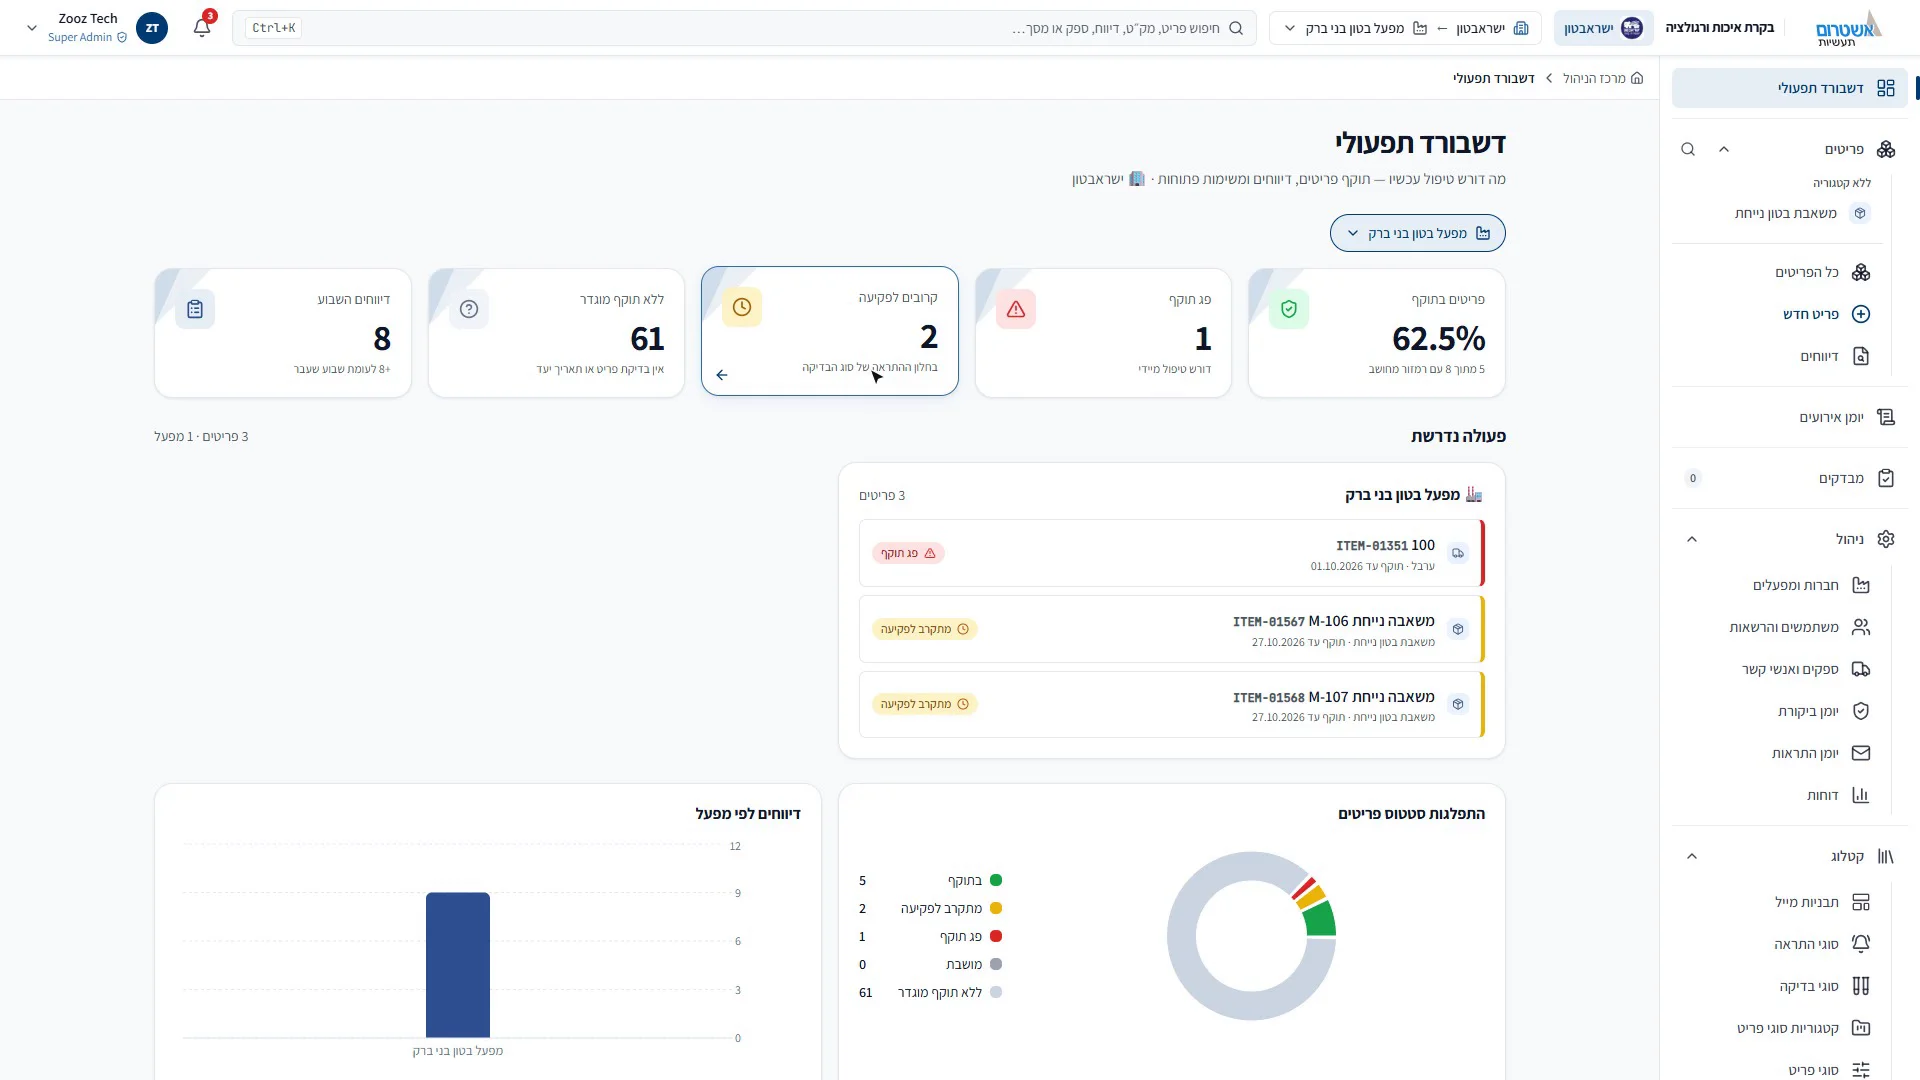Screen dimensions: 1920x1080
Task: Click the יומן התראות envelope icon
Action: coord(1861,753)
